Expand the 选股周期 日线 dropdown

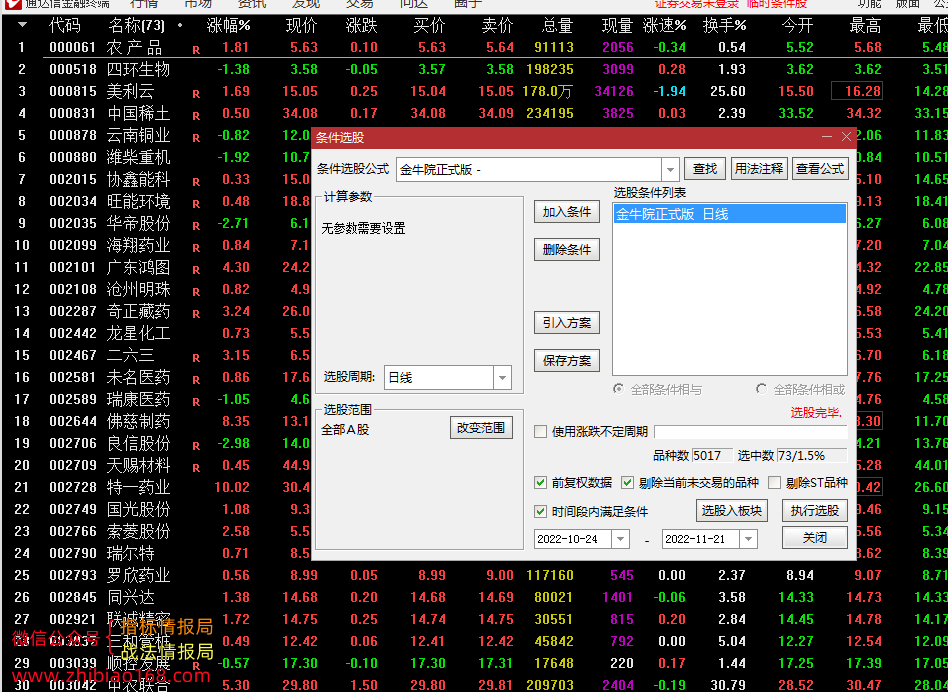click(502, 378)
